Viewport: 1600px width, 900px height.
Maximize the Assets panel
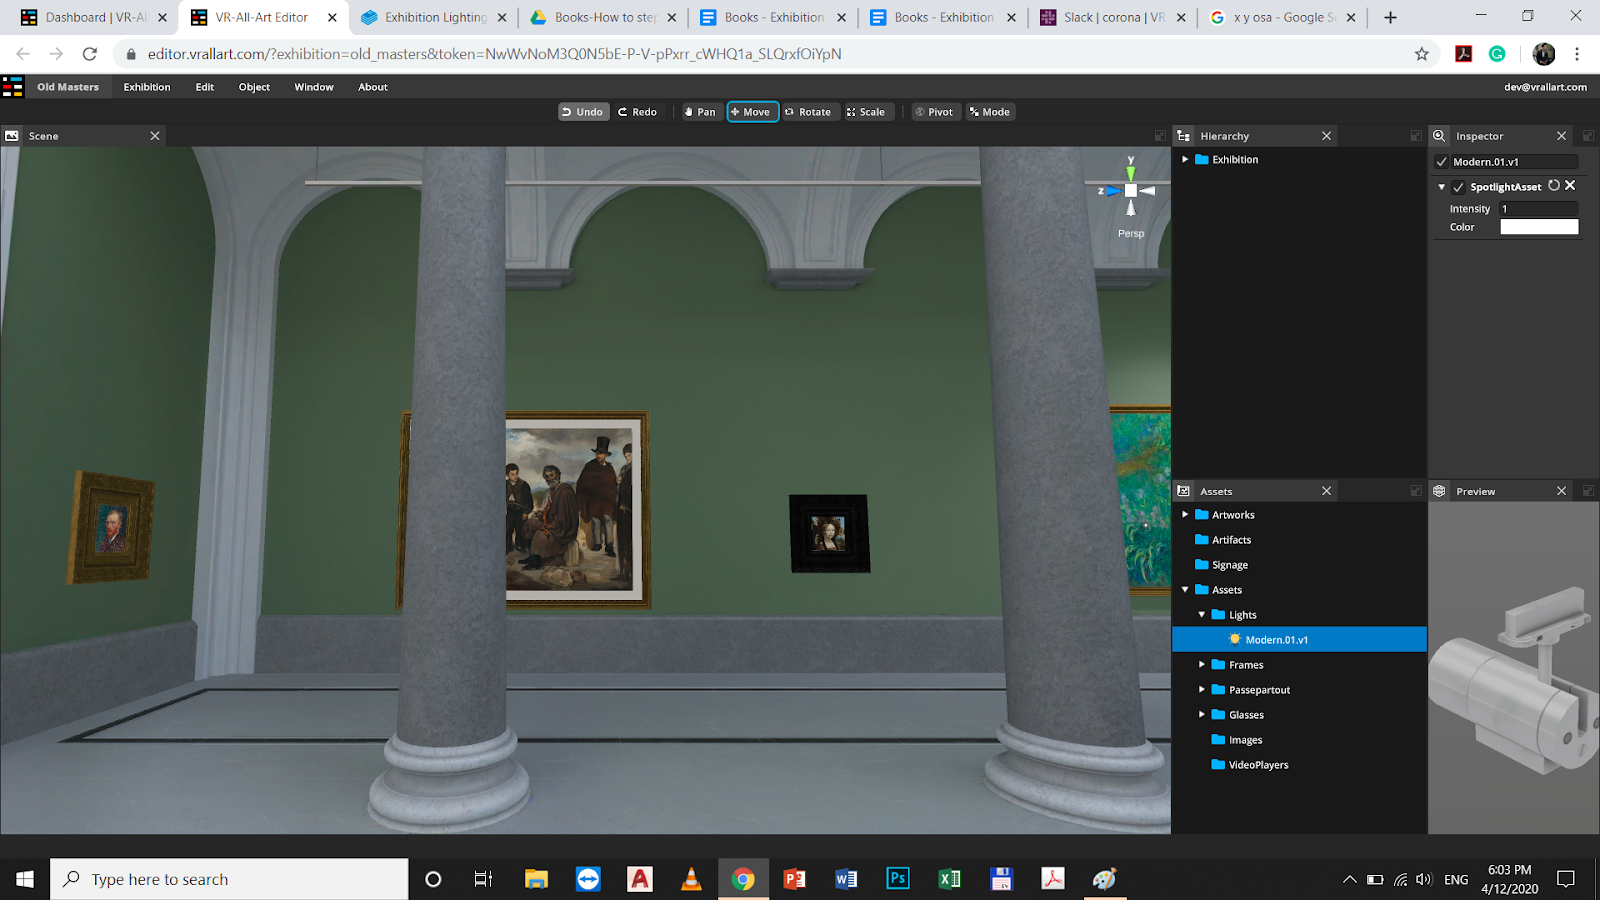(x=1416, y=491)
